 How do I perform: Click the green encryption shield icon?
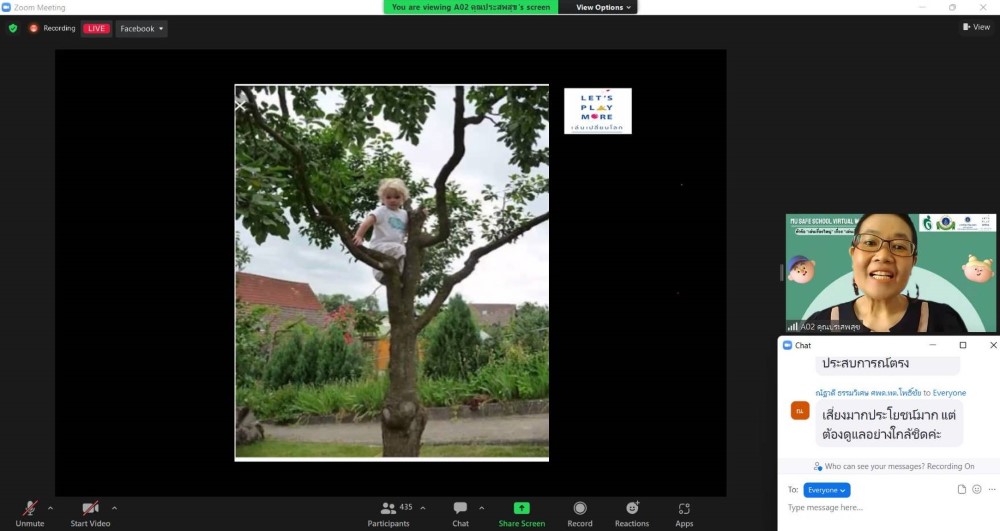13,28
